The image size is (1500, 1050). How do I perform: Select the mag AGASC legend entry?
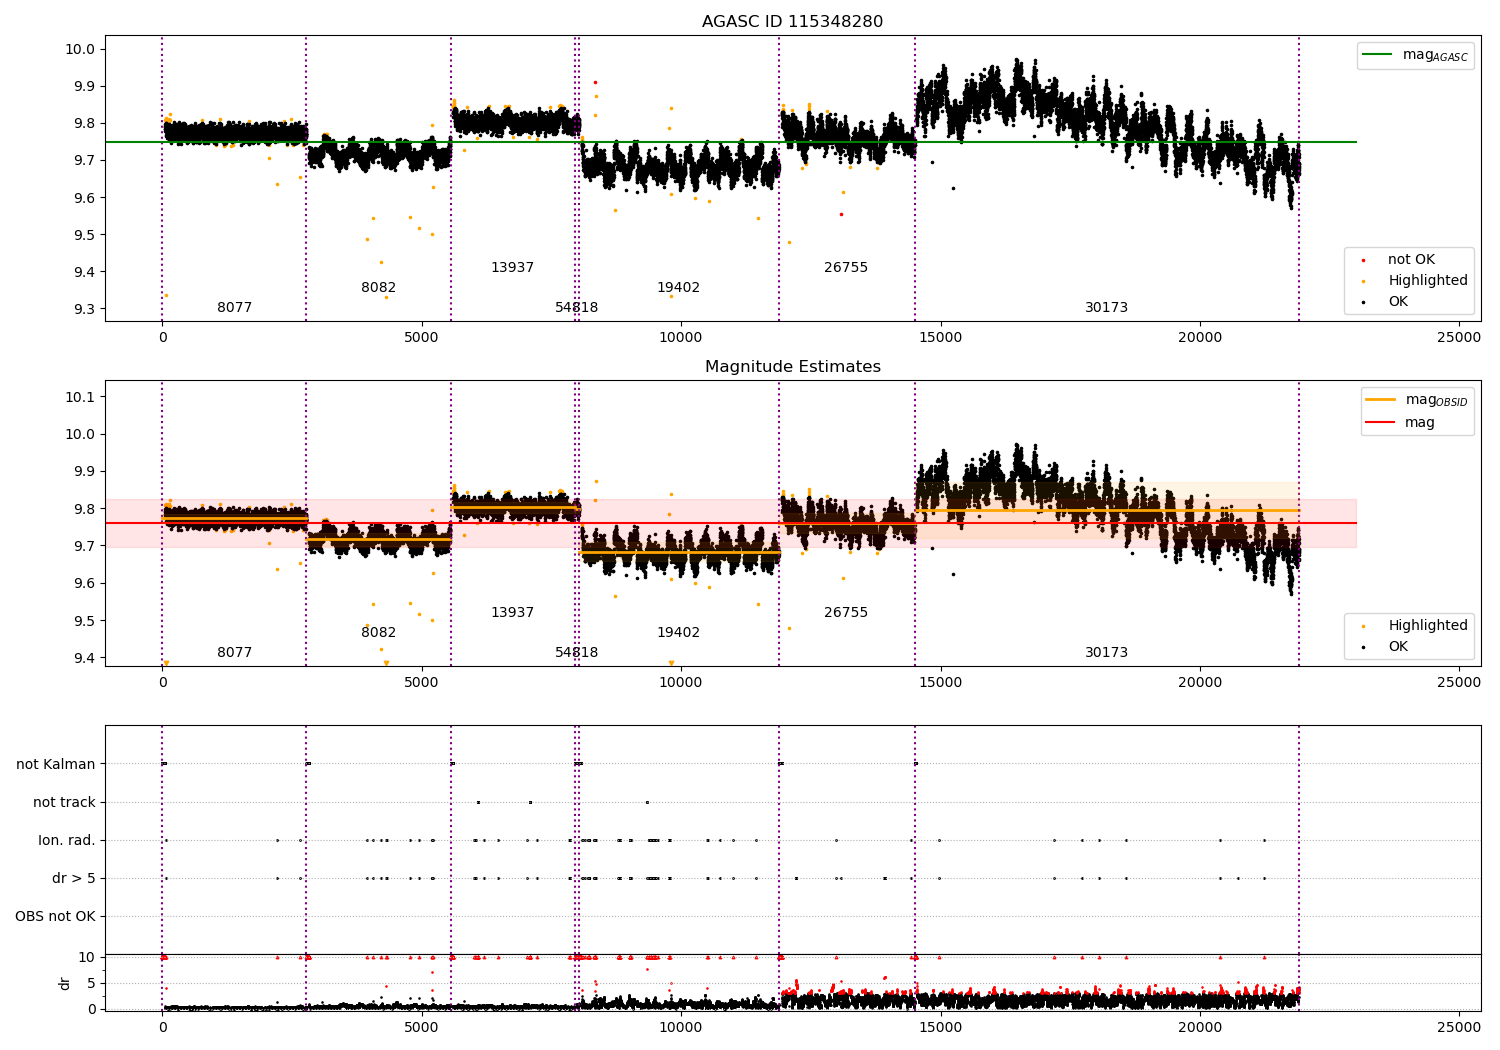pyautogui.click(x=1415, y=55)
